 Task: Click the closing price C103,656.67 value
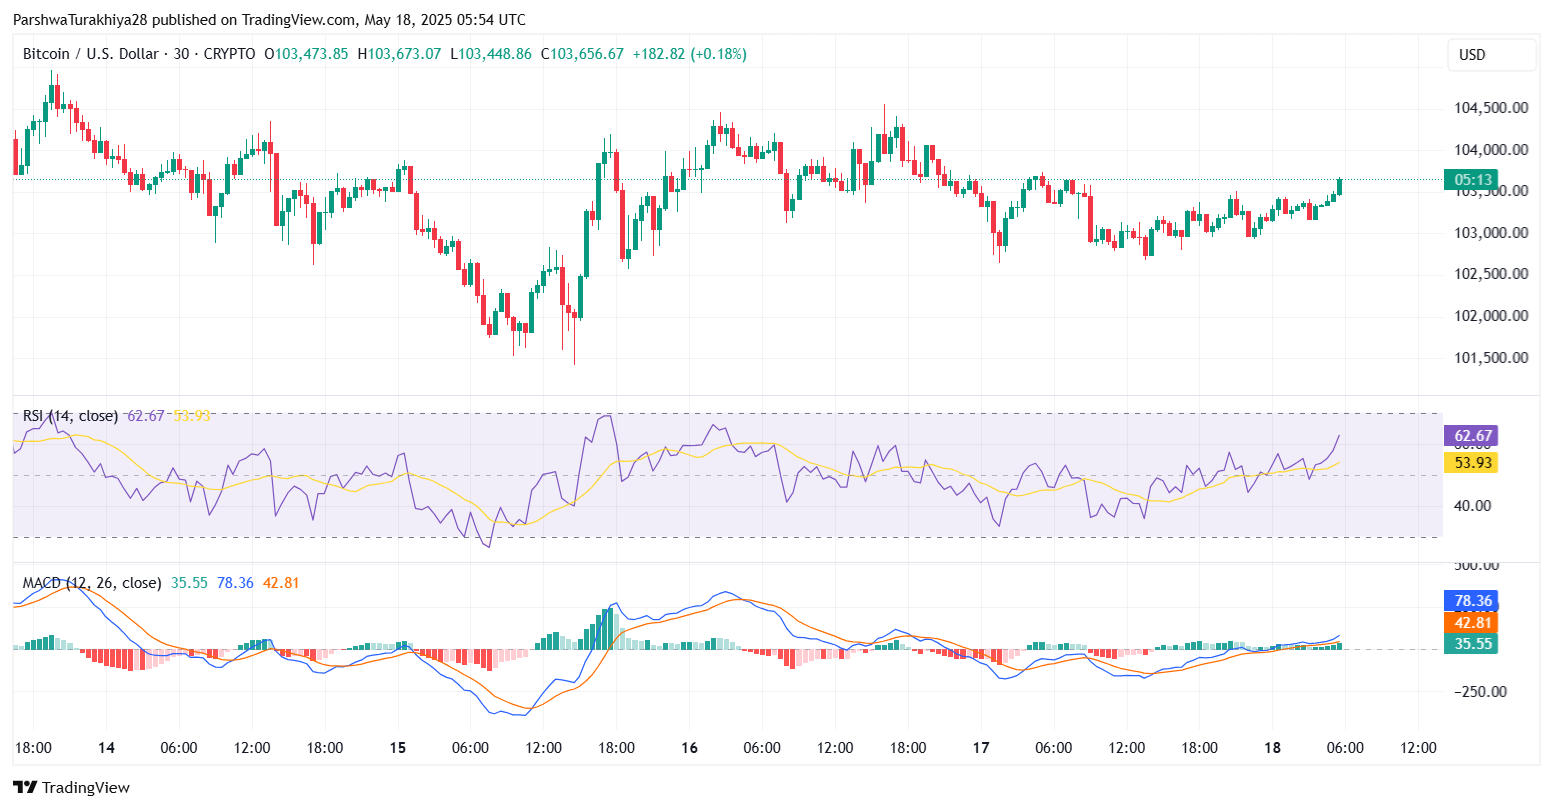coord(582,54)
